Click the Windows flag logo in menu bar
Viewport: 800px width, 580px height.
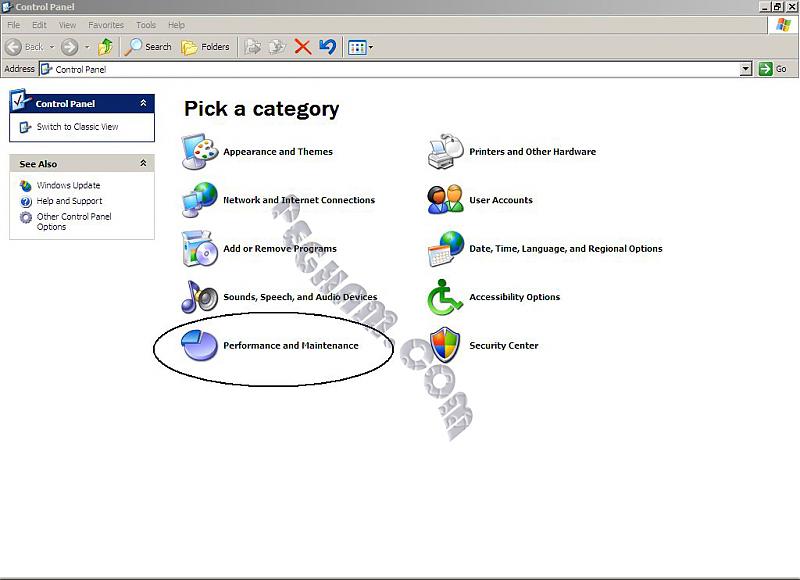783,24
